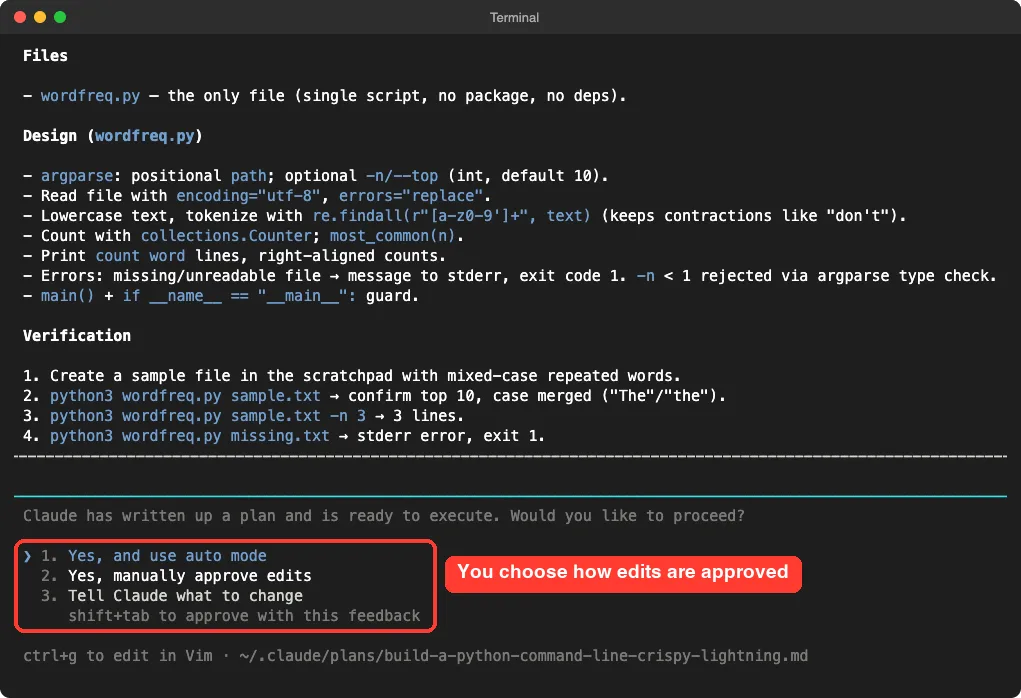The height and width of the screenshot is (698, 1021).
Task: Click 'most_common(n)' code text
Action: point(393,236)
